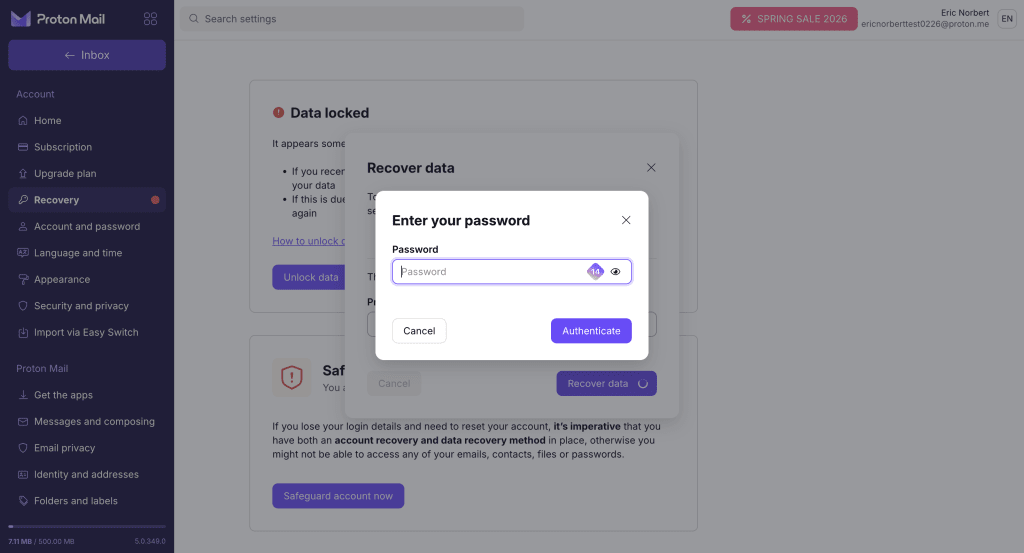Click the Proton Pass autofill icon
1024x553 pixels.
595,271
